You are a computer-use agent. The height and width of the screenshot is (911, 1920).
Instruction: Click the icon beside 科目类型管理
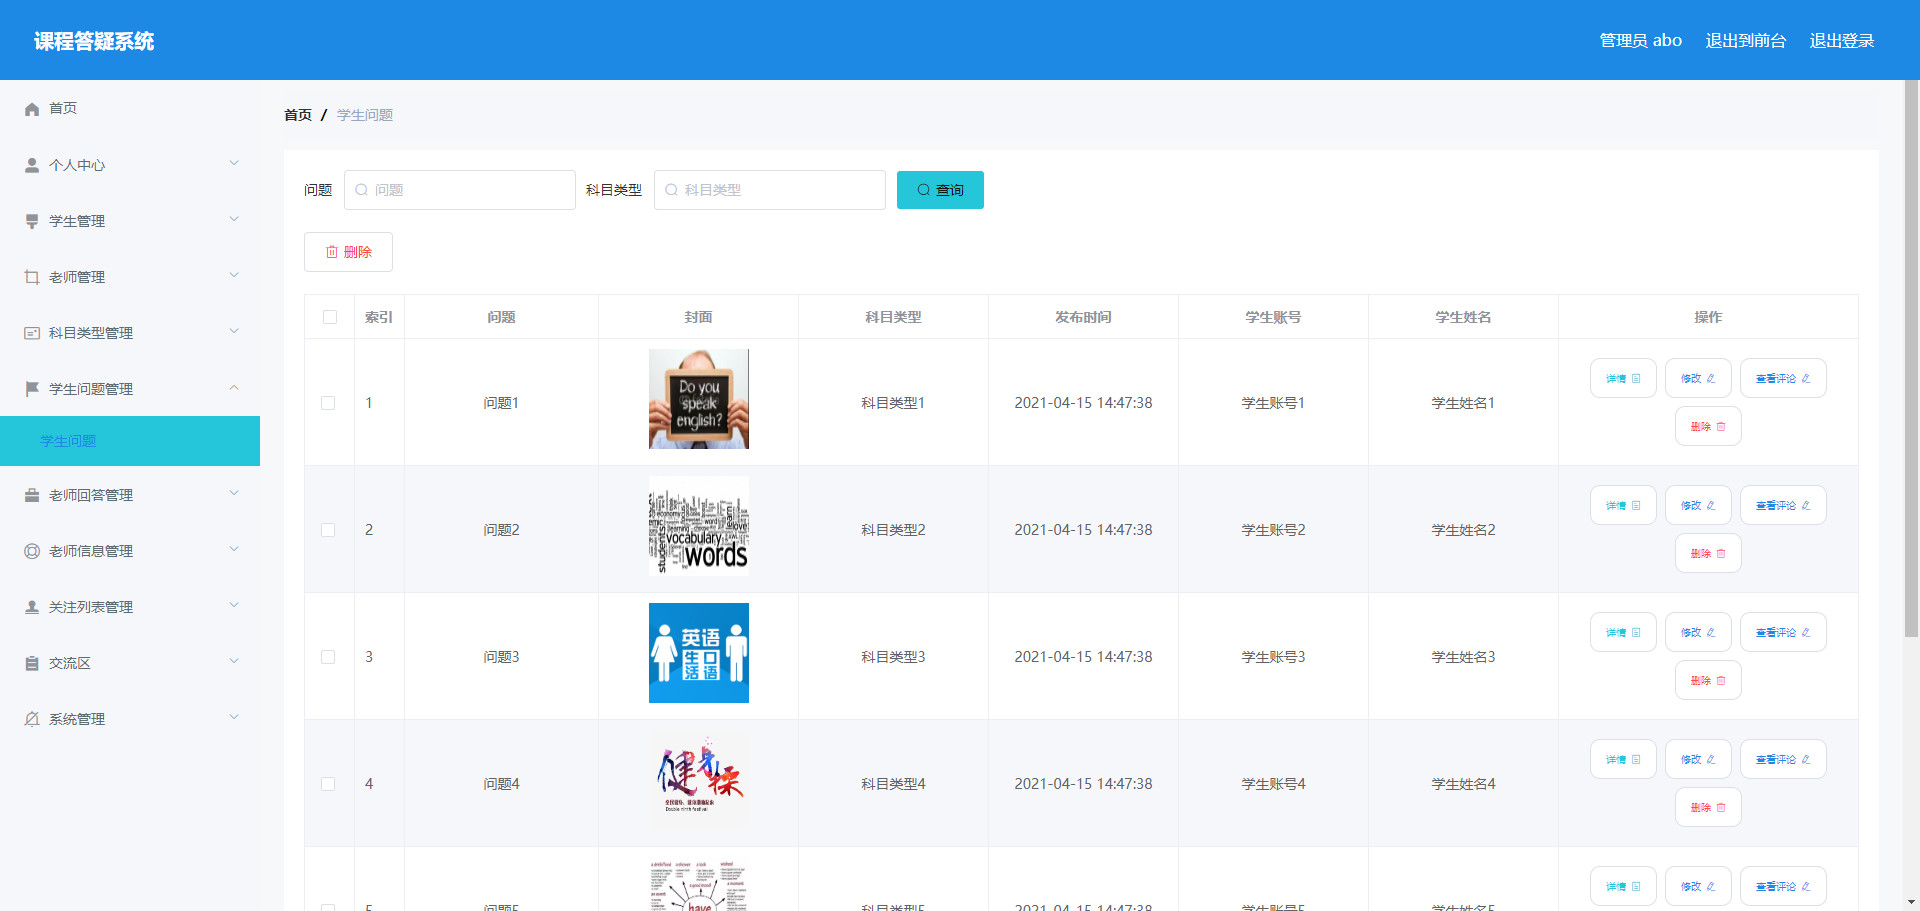pos(32,333)
